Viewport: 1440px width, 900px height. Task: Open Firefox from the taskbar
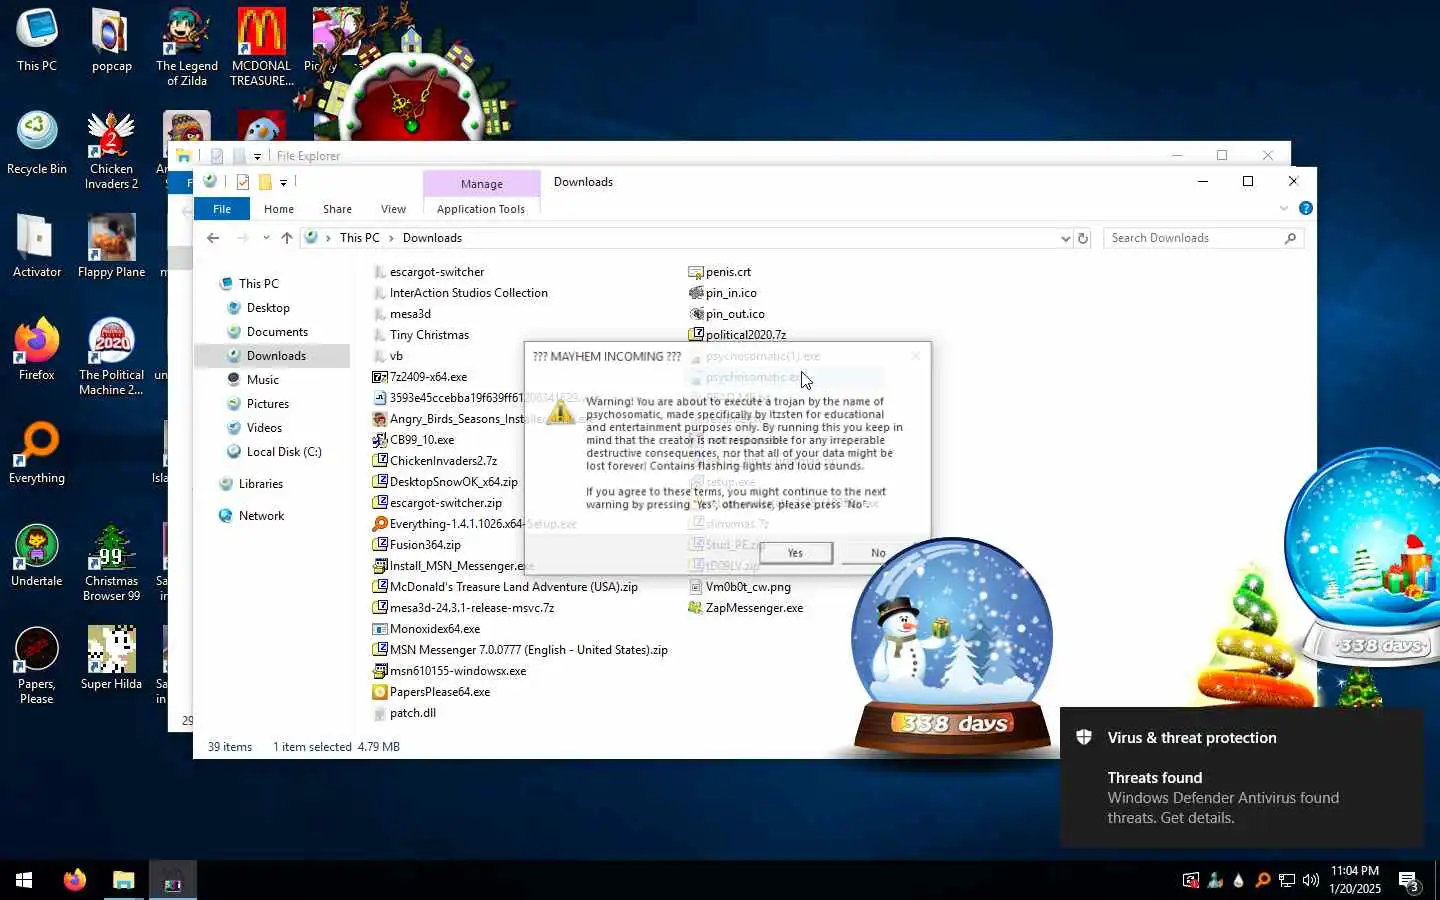pyautogui.click(x=75, y=880)
